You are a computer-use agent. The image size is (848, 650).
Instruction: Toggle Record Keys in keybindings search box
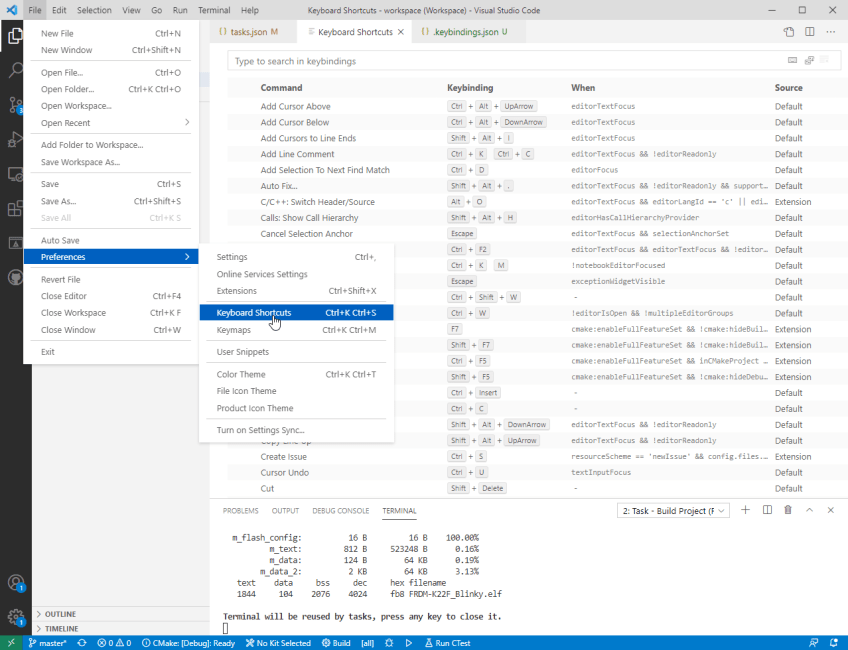(x=793, y=61)
